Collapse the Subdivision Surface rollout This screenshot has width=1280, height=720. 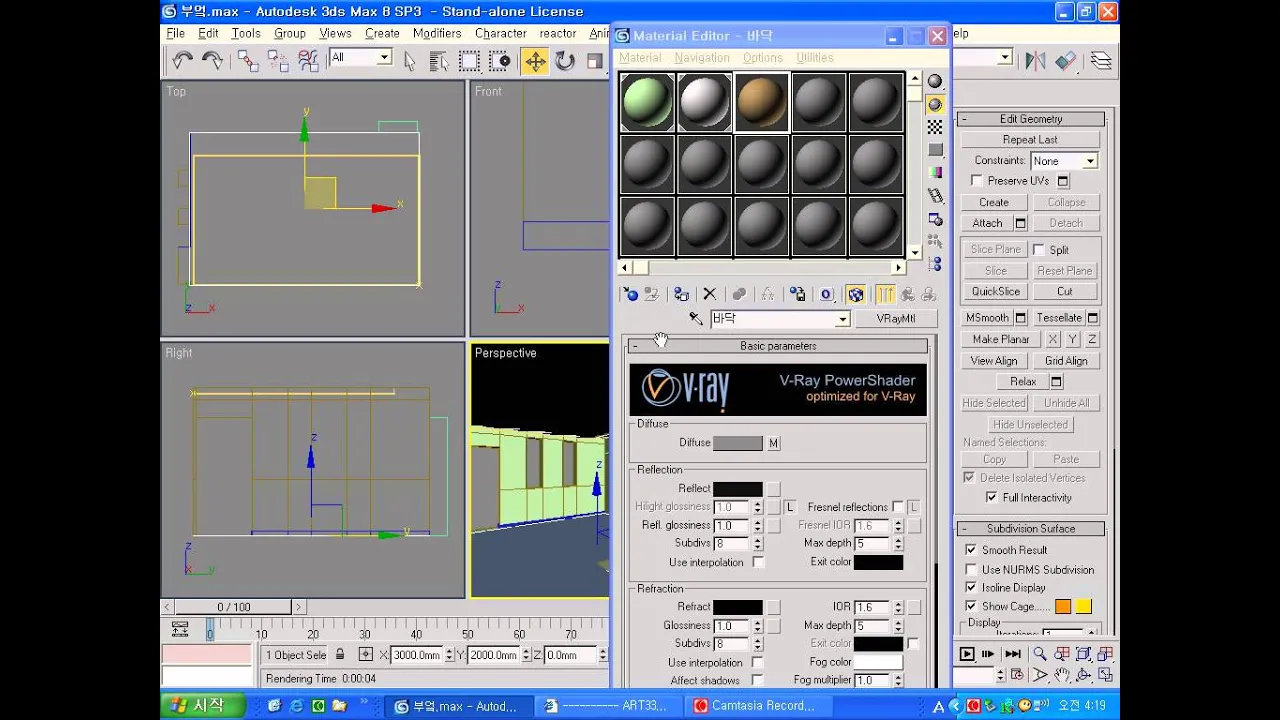tap(1031, 529)
